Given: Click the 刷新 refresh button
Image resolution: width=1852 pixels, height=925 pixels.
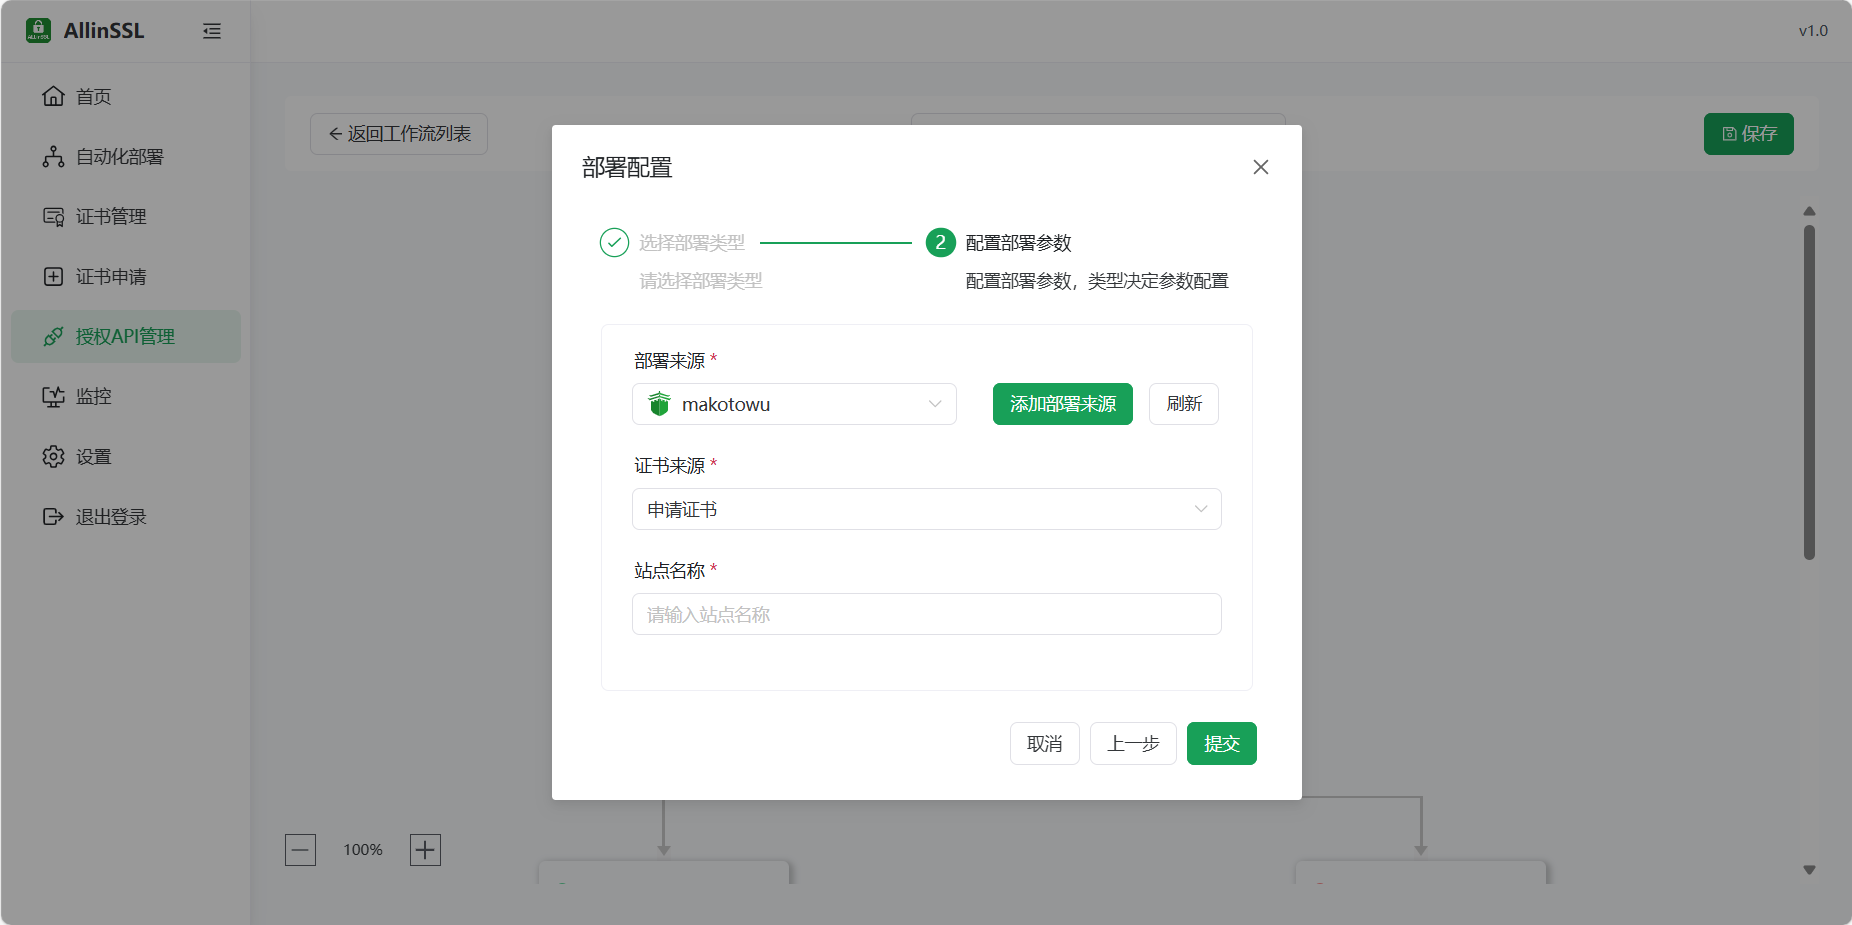Looking at the screenshot, I should tap(1183, 404).
